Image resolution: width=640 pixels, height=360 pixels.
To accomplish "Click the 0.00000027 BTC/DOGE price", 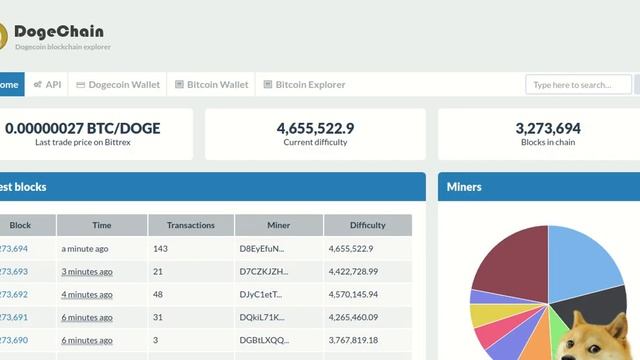I will tap(83, 128).
